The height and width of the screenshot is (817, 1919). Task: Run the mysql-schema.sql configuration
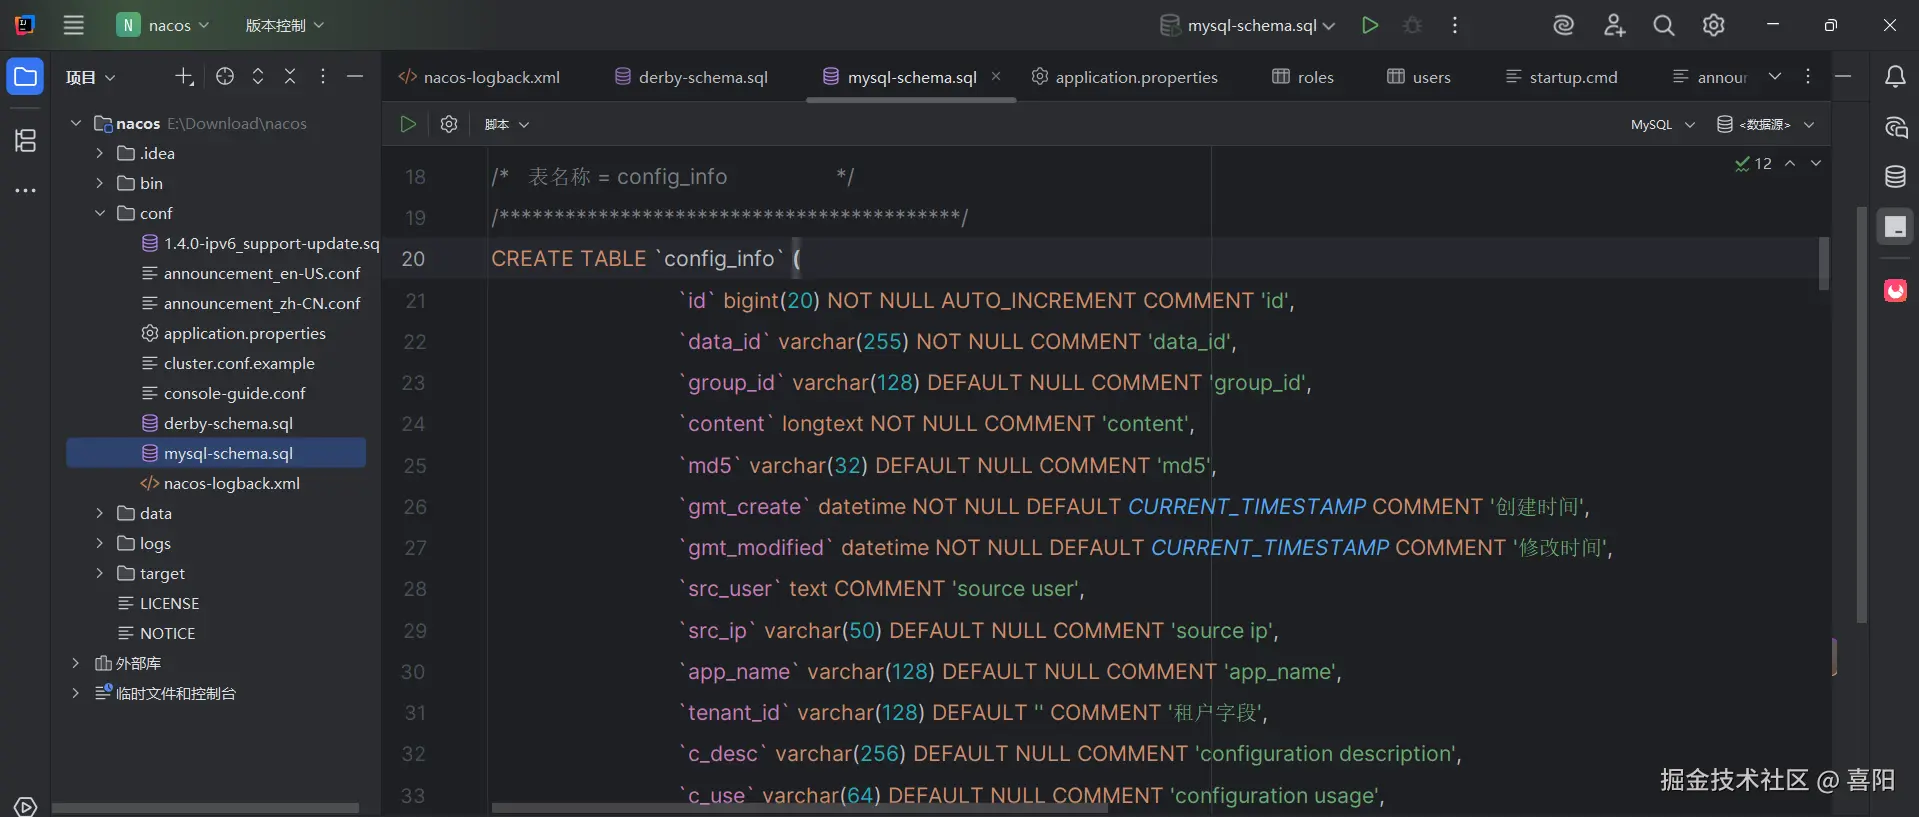(x=1370, y=25)
